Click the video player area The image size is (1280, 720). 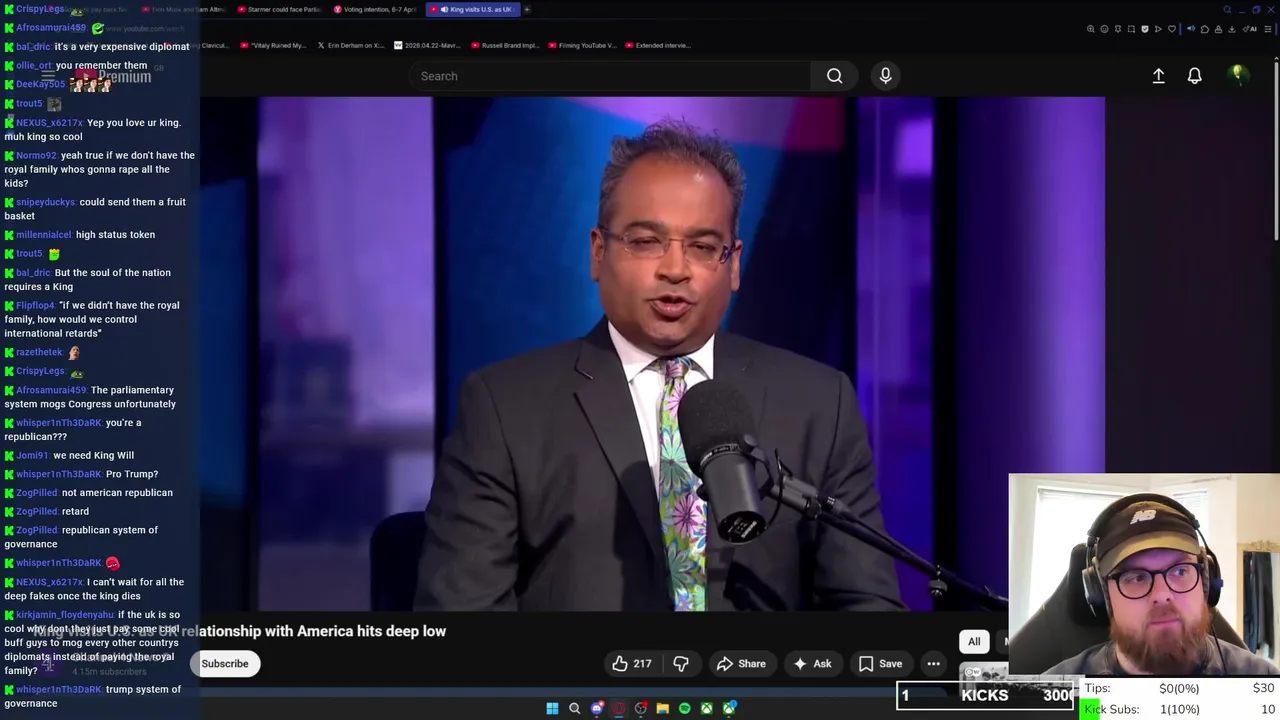652,353
